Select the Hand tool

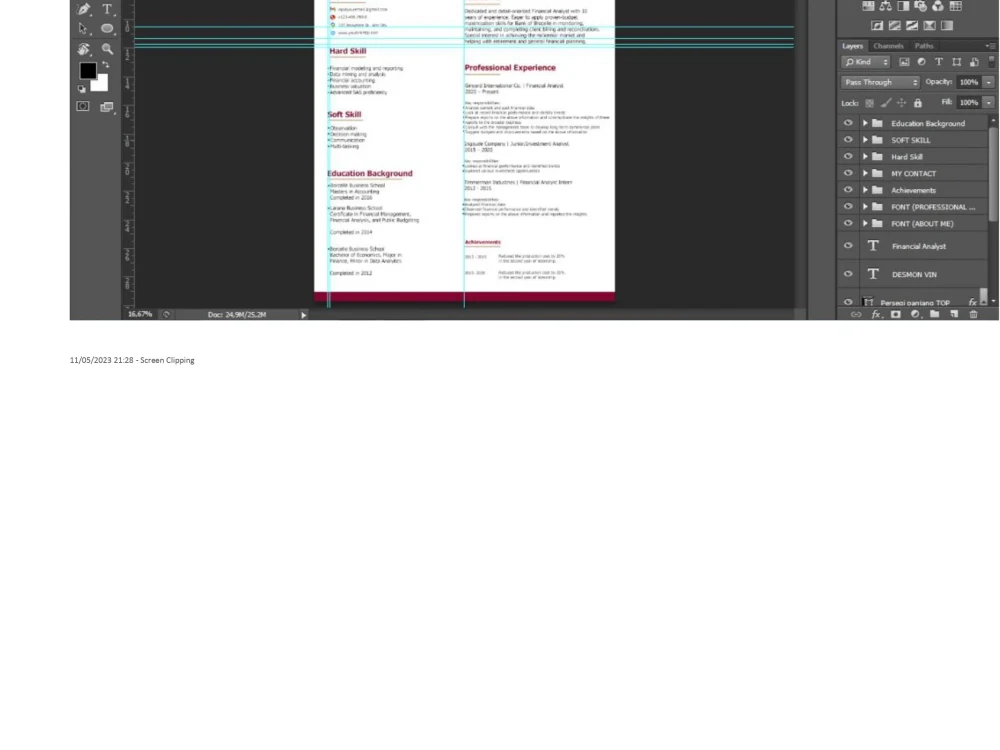(x=84, y=49)
